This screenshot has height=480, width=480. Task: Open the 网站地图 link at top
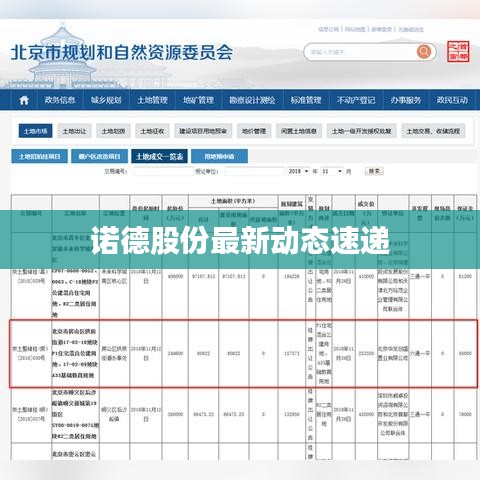pos(355,29)
